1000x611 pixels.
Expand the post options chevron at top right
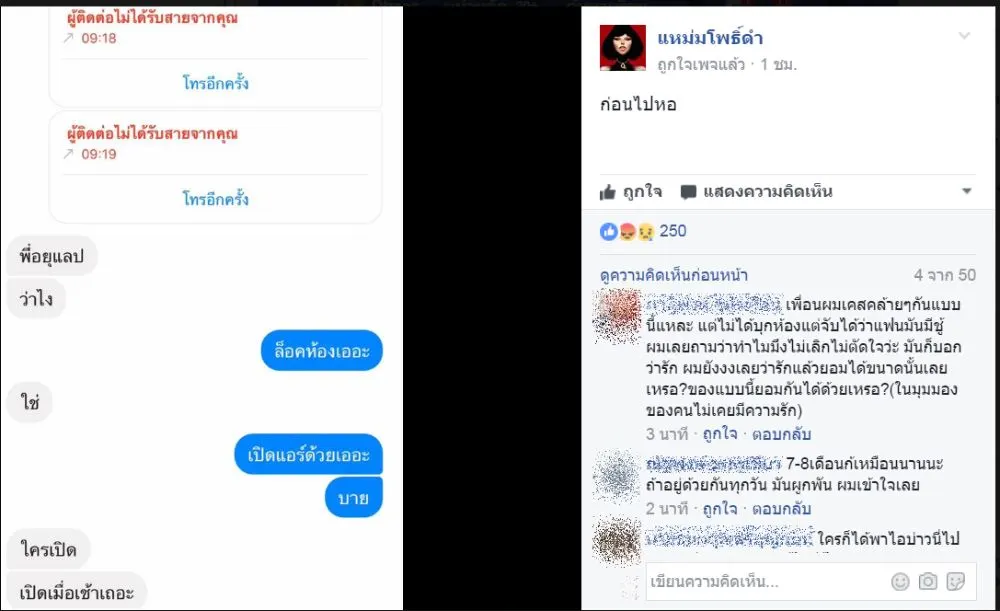964,36
